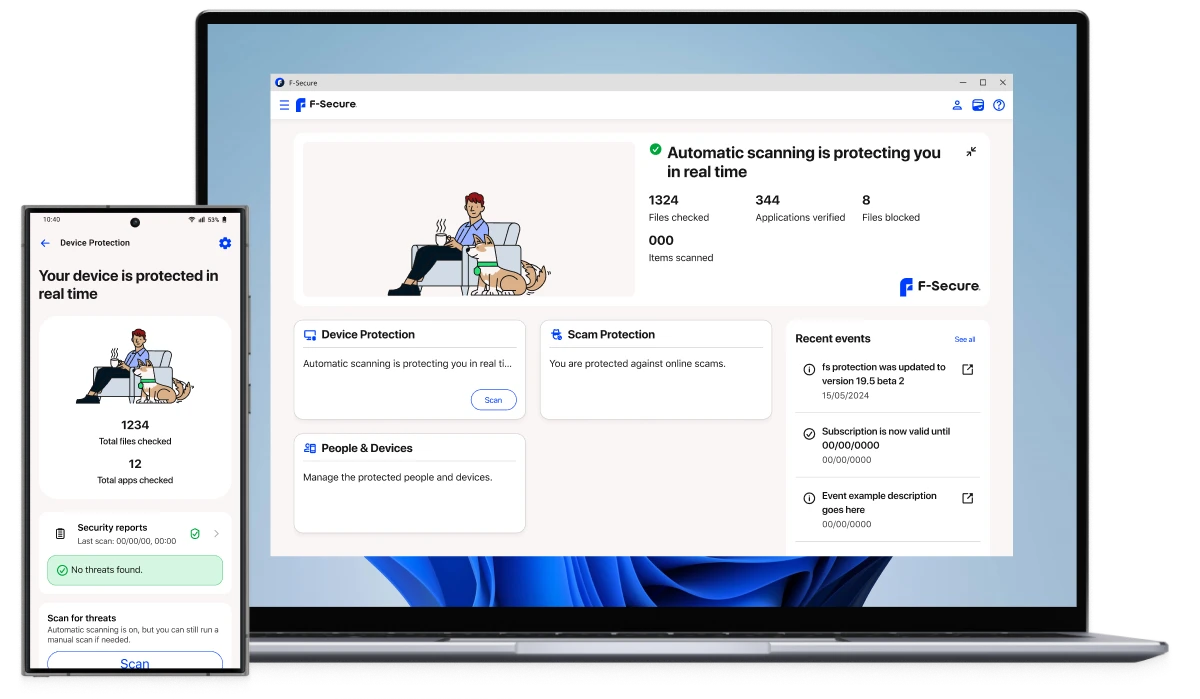The height and width of the screenshot is (699, 1200).
Task: Open external link for Event example description
Action: click(x=967, y=498)
